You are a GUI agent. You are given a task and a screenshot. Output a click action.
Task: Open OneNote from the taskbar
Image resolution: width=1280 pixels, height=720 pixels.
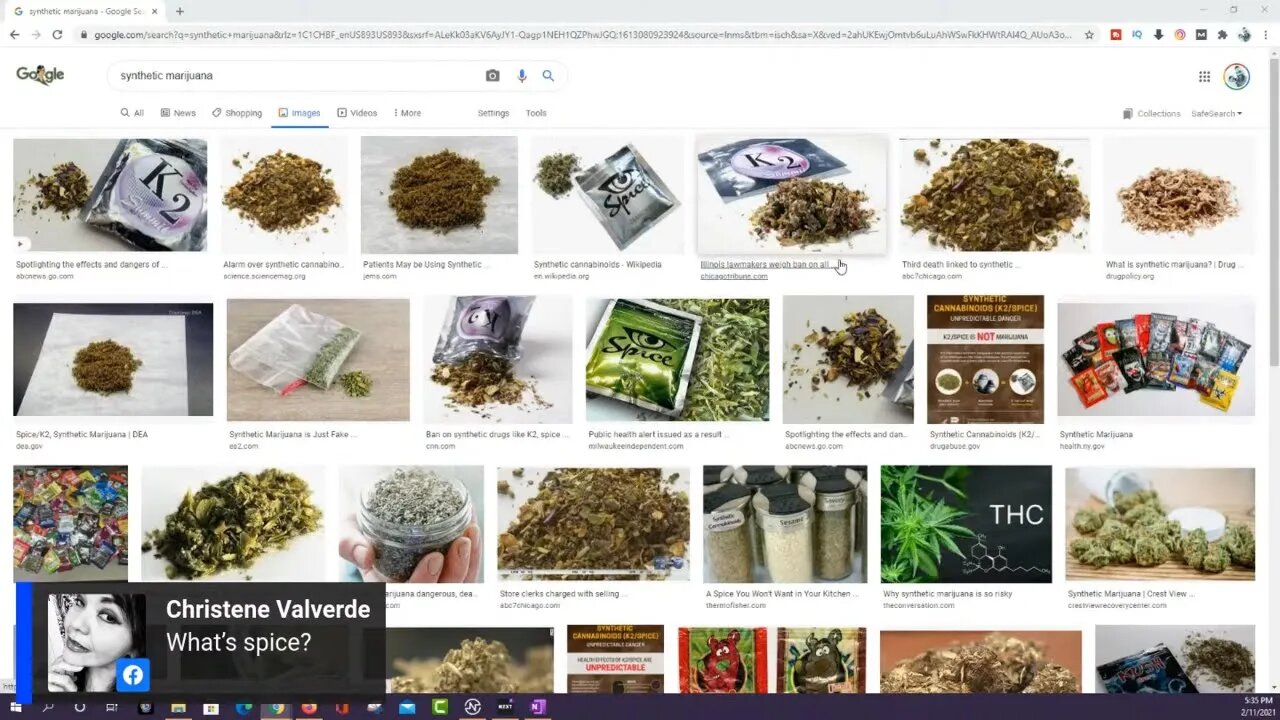(538, 708)
